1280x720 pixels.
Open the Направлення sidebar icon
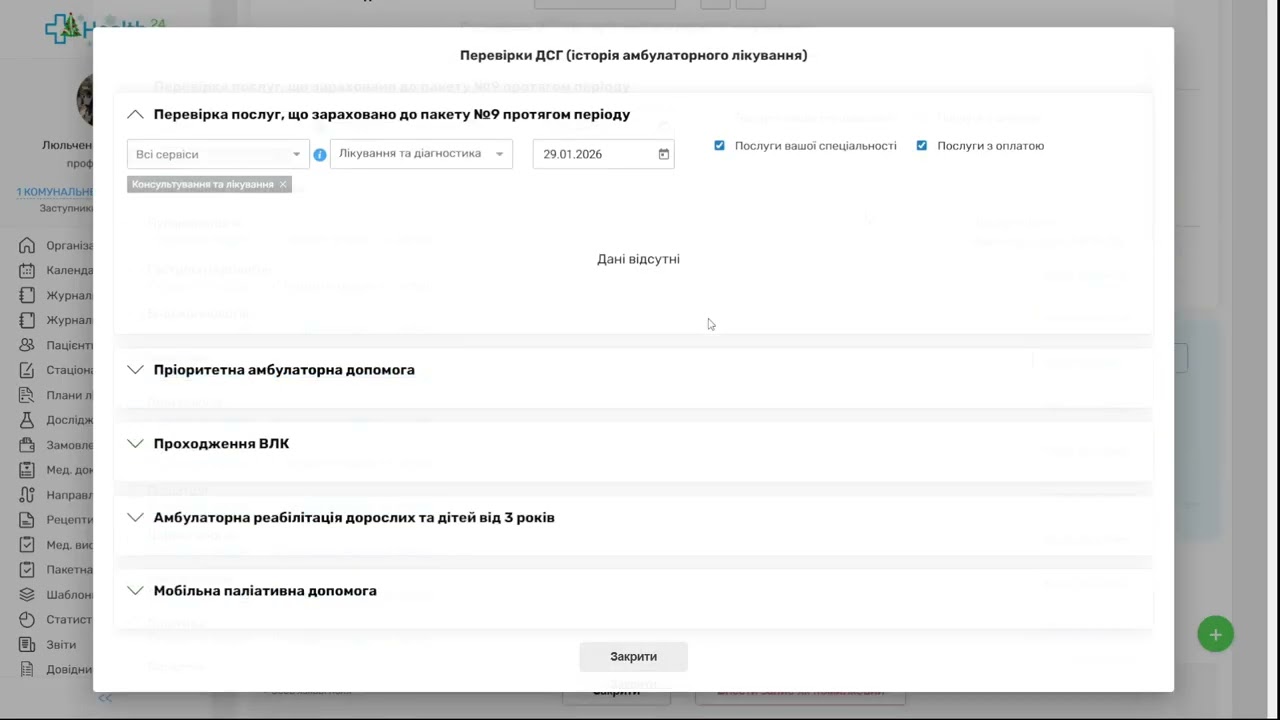coord(27,495)
